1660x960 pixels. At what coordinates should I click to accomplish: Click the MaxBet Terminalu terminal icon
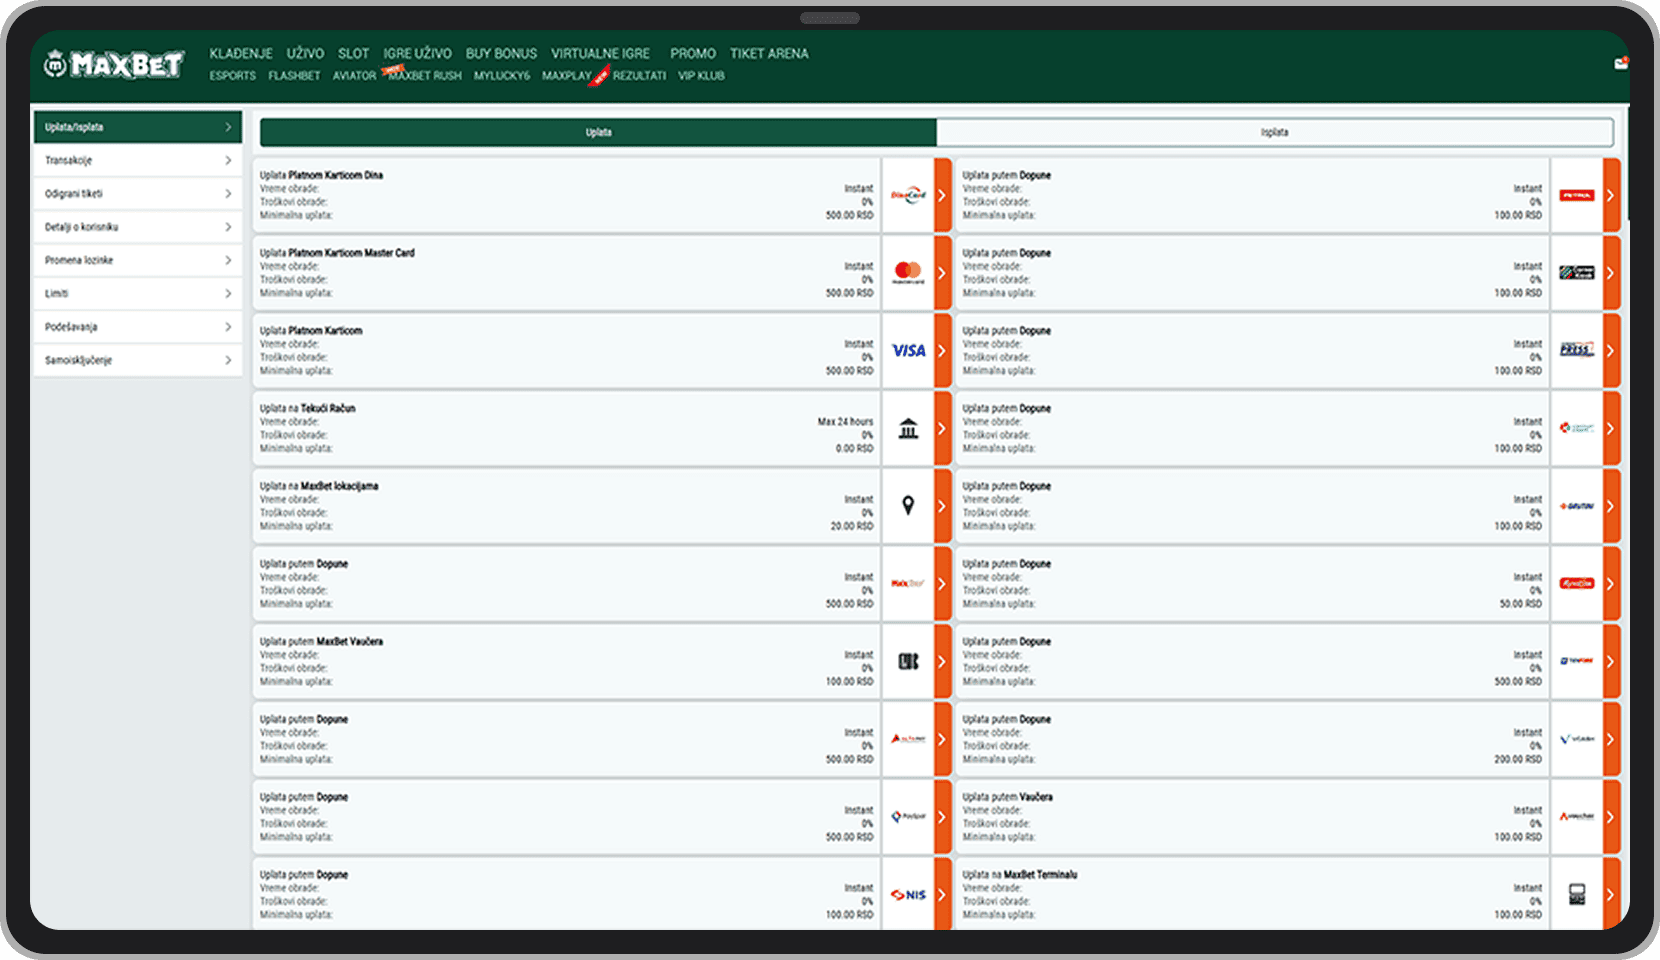coord(1577,895)
